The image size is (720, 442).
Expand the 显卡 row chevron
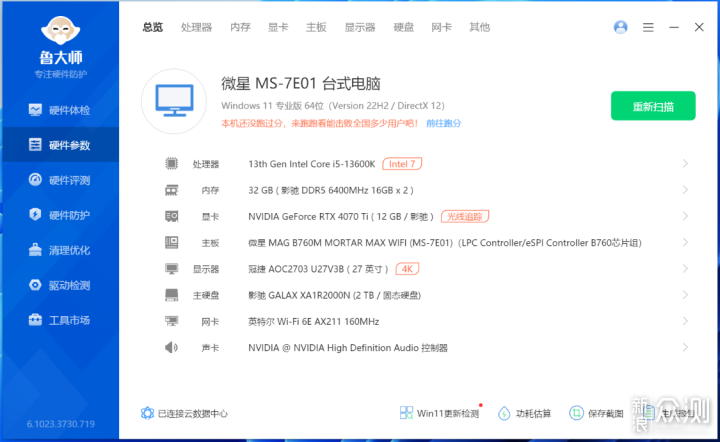(685, 216)
